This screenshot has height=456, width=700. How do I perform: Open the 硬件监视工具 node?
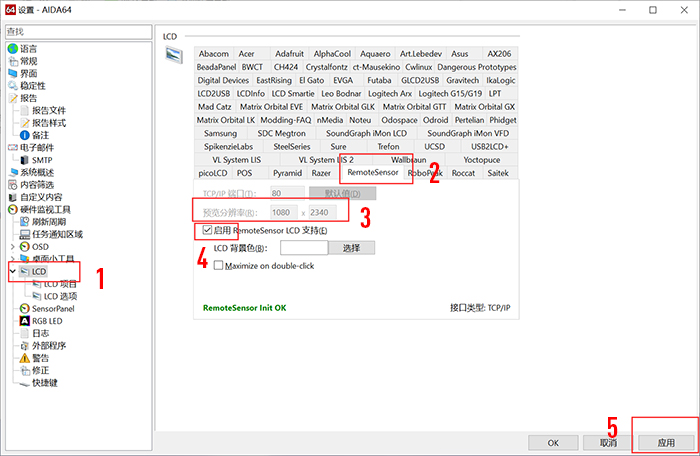45,209
